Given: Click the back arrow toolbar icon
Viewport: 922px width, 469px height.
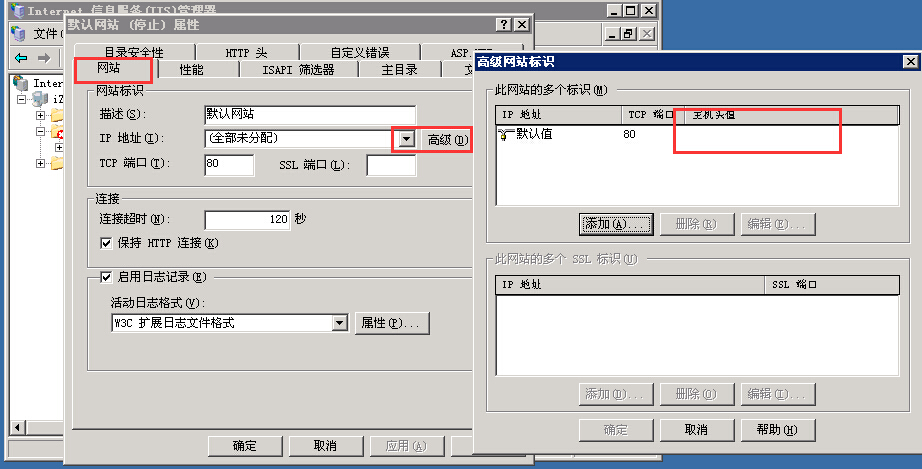Looking at the screenshot, I should (22, 58).
